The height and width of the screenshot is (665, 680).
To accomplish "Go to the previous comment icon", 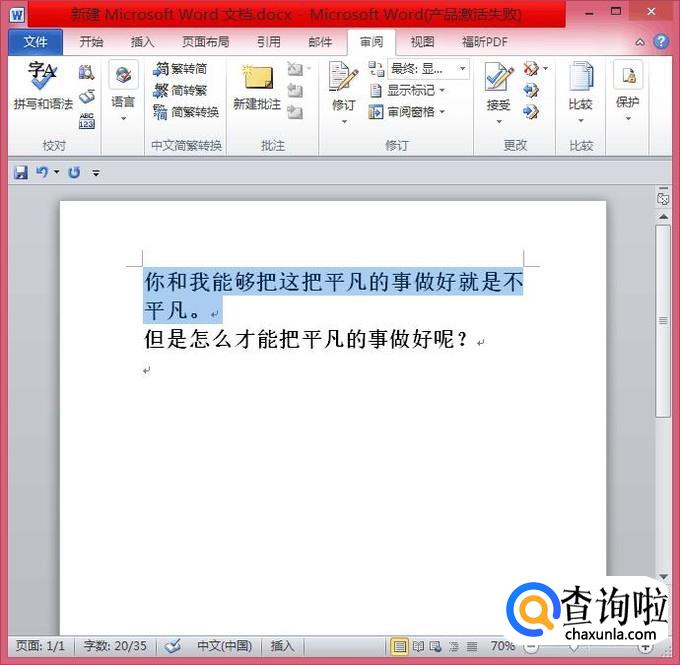I will (295, 91).
